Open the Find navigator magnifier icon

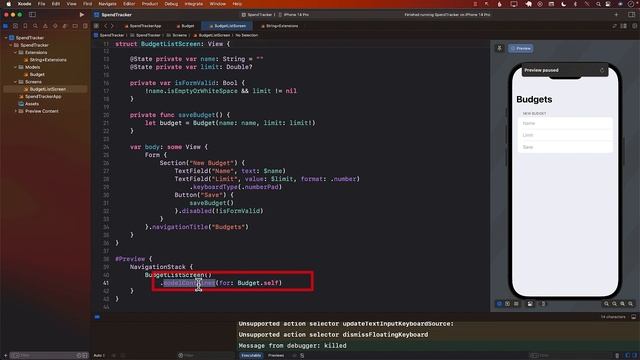pos(36,26)
